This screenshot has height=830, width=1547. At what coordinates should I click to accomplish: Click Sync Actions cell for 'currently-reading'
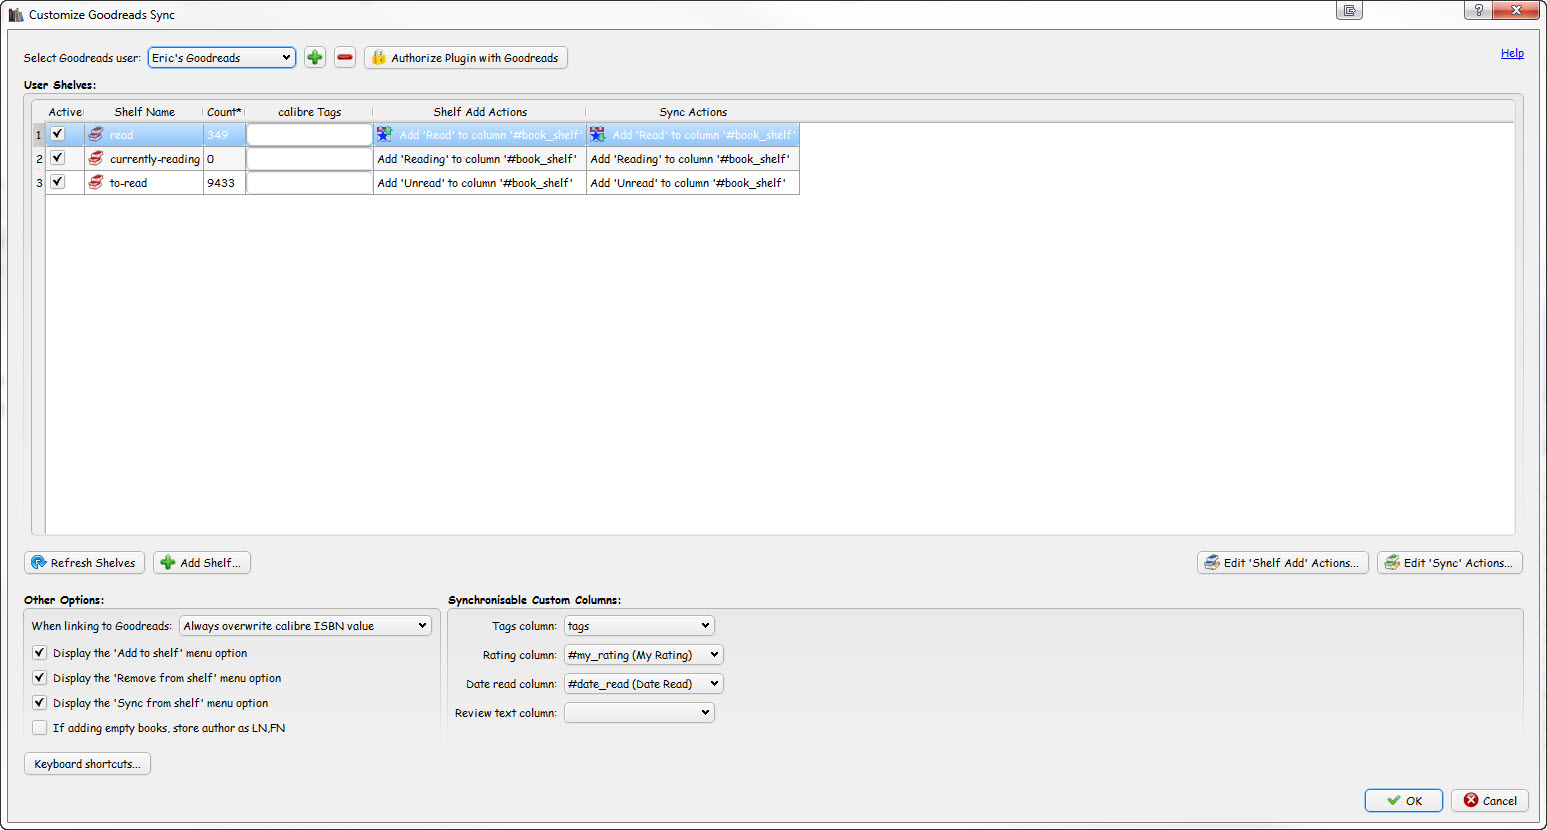693,159
